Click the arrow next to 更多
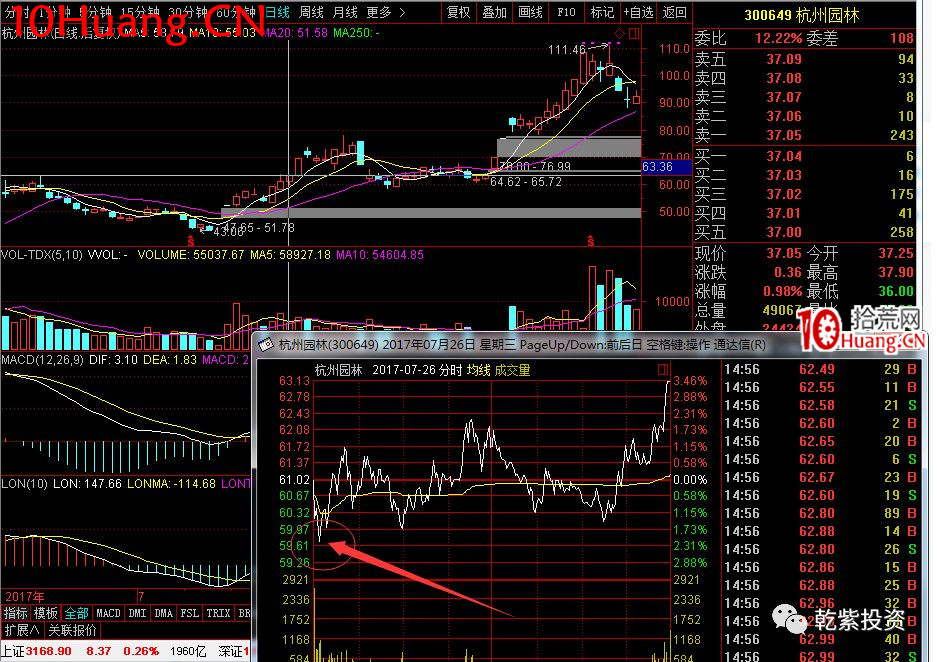The width and height of the screenshot is (937, 662). (402, 13)
